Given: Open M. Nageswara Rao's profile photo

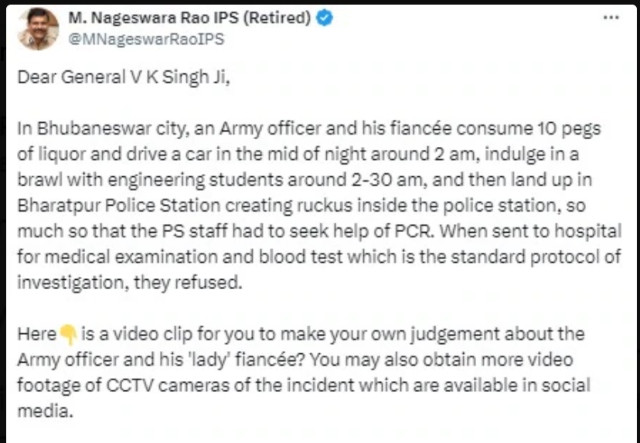Looking at the screenshot, I should pyautogui.click(x=38, y=29).
